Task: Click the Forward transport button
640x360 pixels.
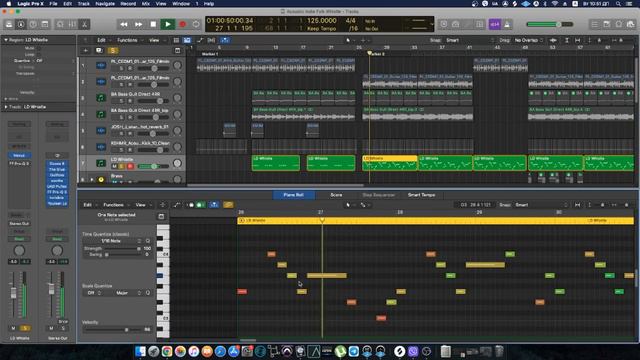Action: 138,24
